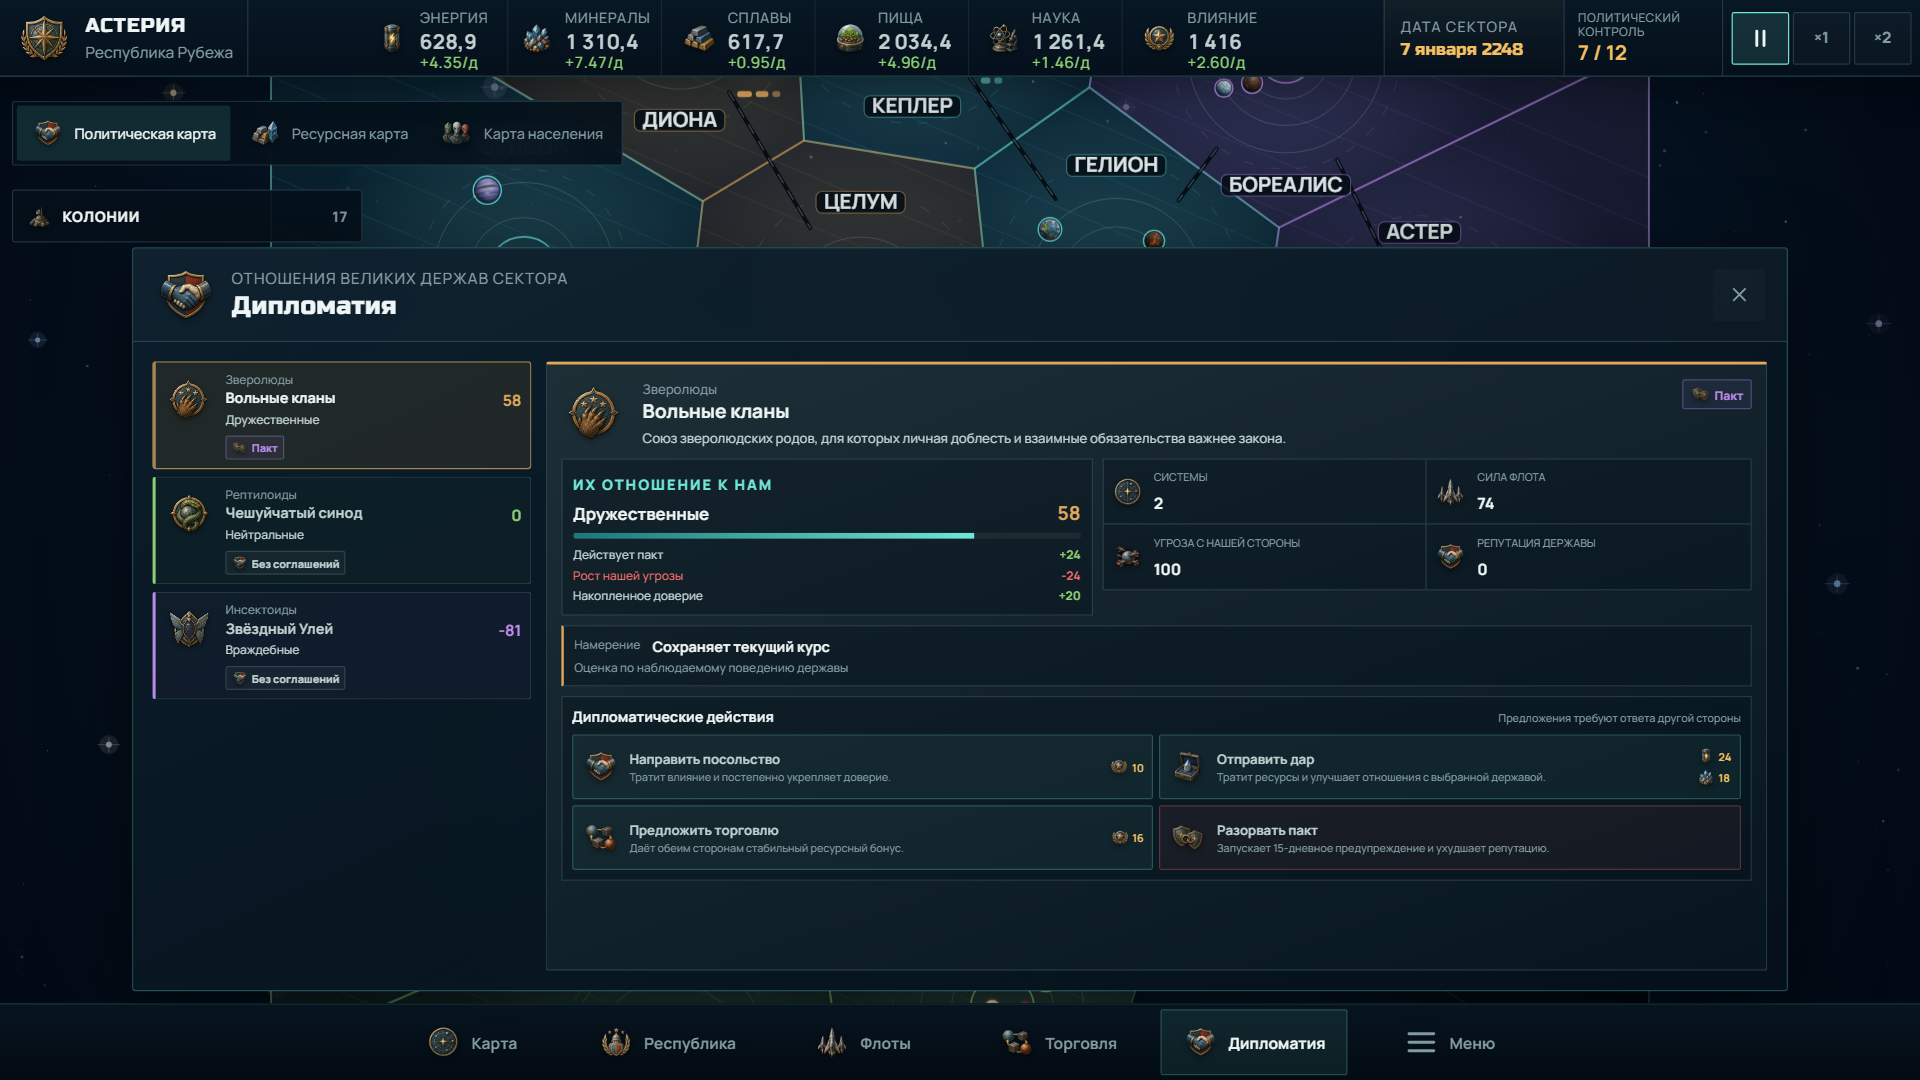1920x1080 pixels.
Task: Click the Политический контроль 7 / 12 counter
Action: (1628, 38)
